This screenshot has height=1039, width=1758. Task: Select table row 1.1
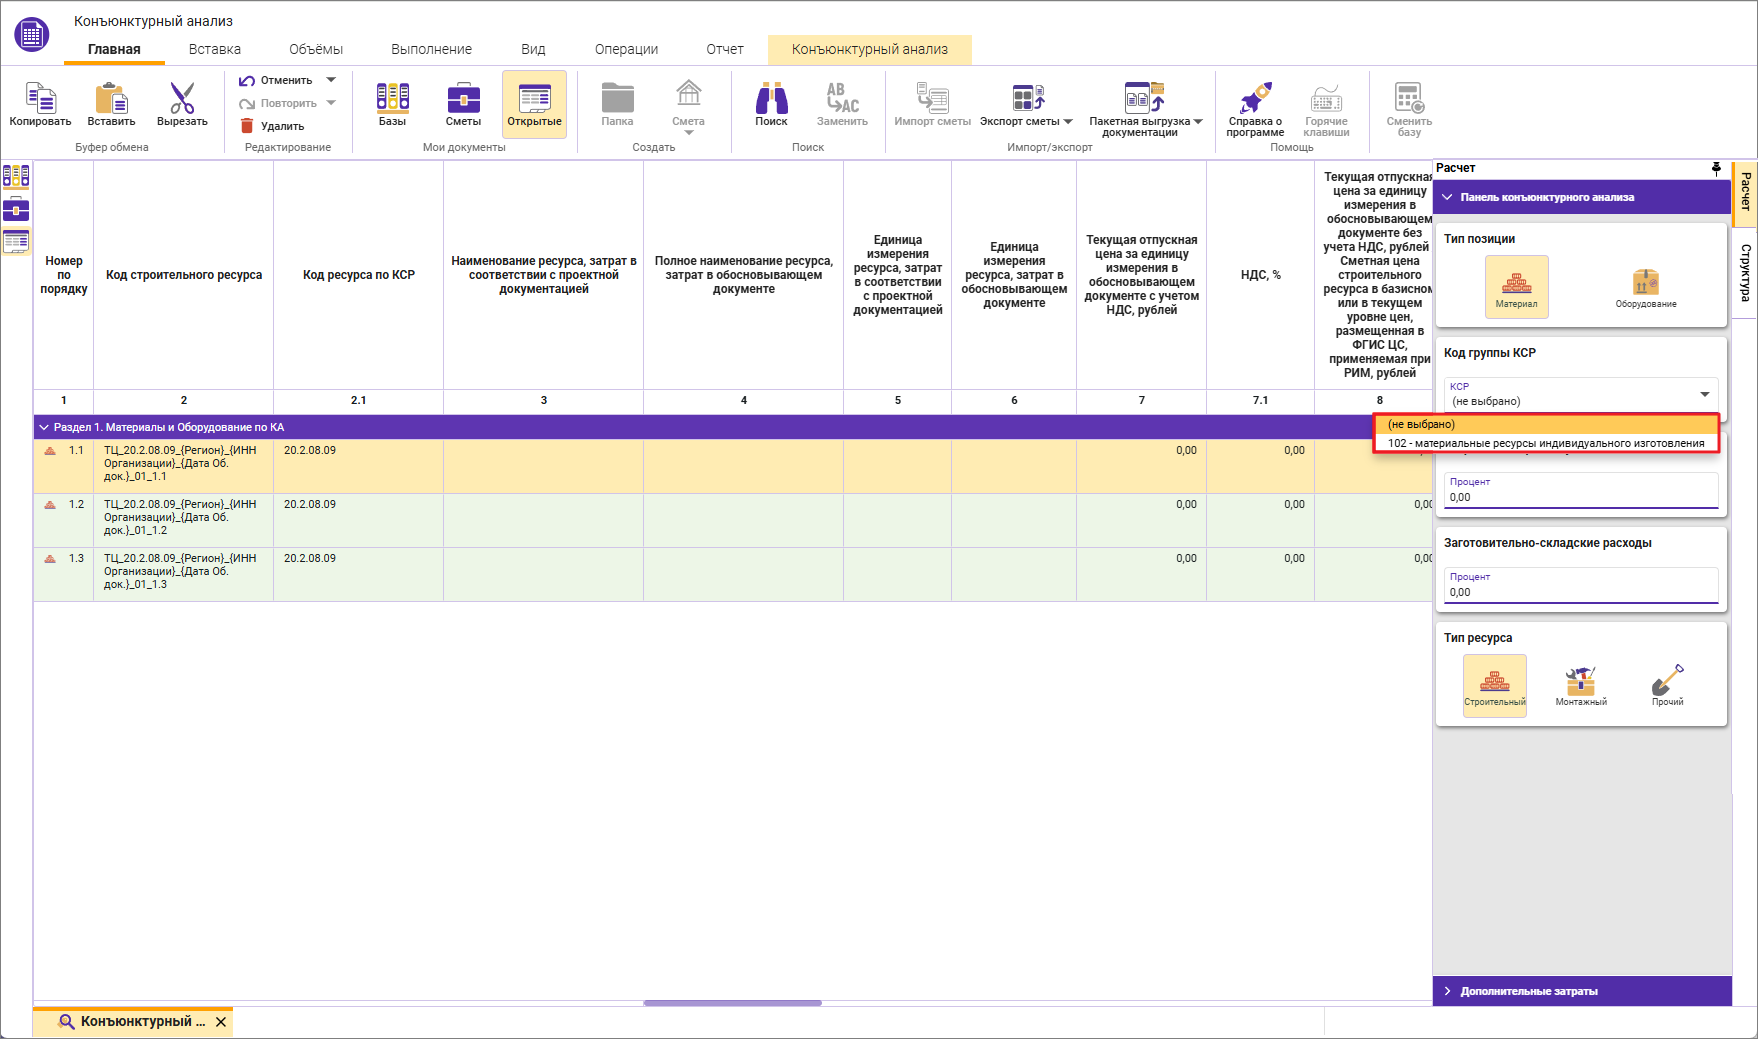click(x=733, y=466)
